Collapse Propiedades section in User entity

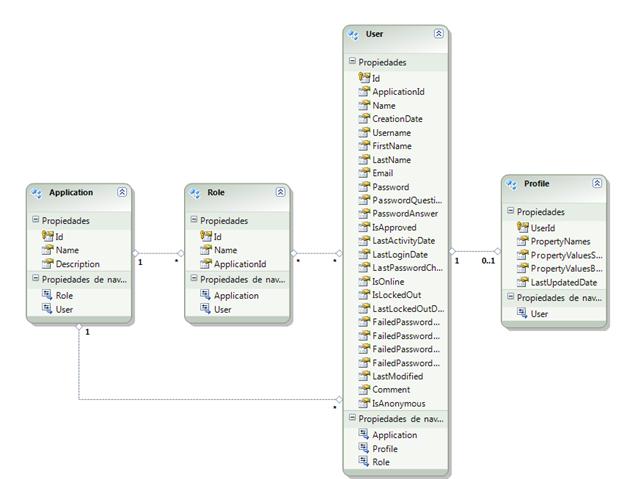click(x=352, y=61)
